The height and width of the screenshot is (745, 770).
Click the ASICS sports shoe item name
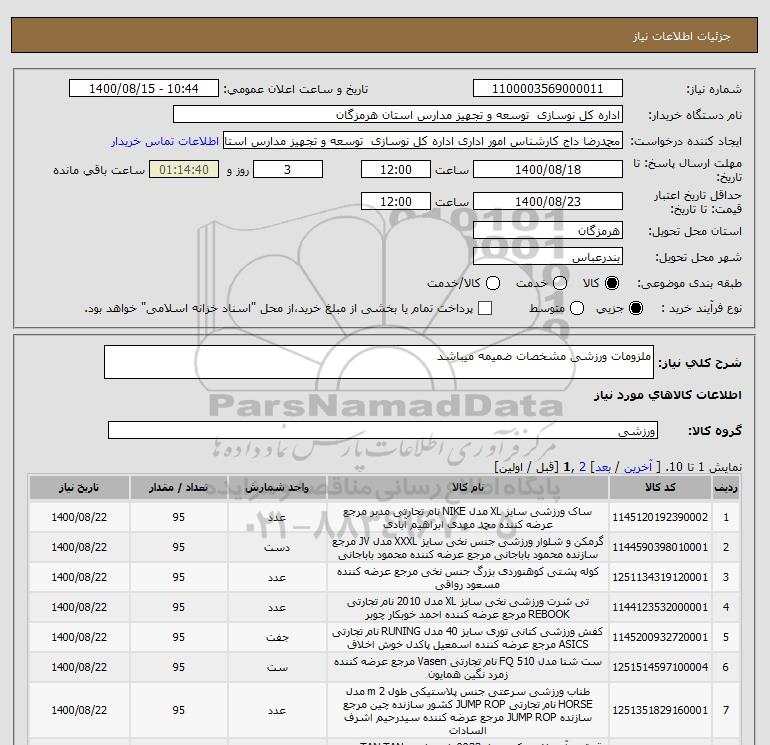point(468,637)
